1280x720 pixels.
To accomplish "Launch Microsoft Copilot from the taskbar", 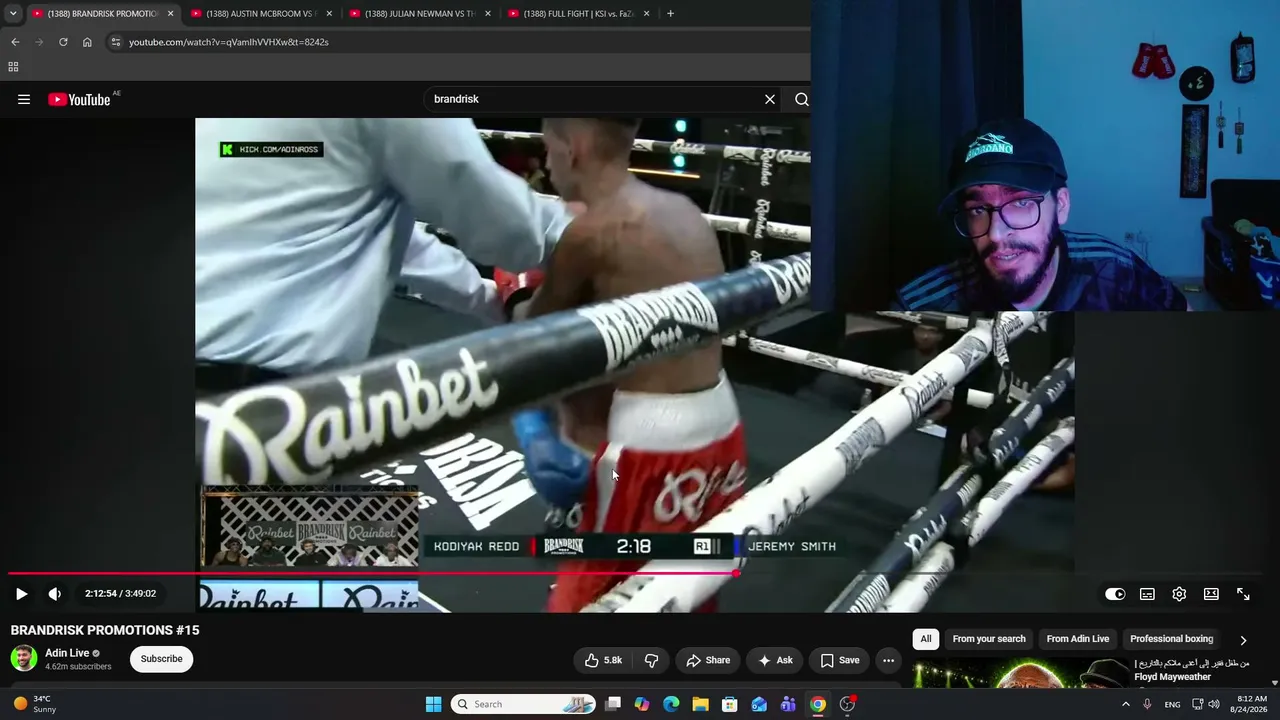I will coord(642,704).
